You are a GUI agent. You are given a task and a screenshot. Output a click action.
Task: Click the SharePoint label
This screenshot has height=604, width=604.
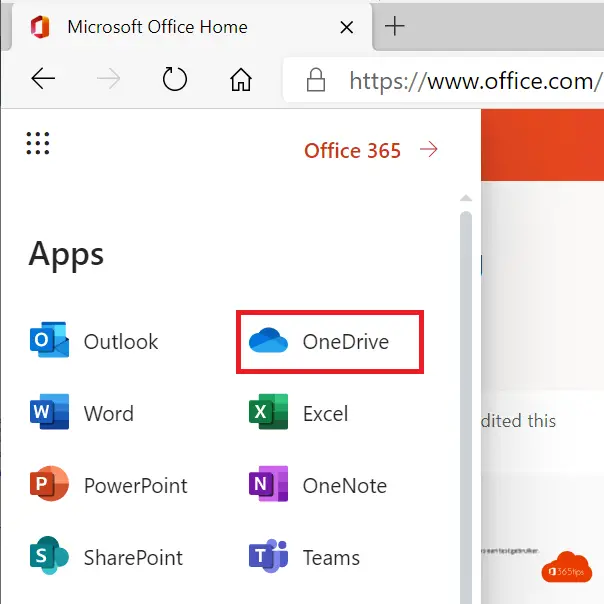(133, 557)
